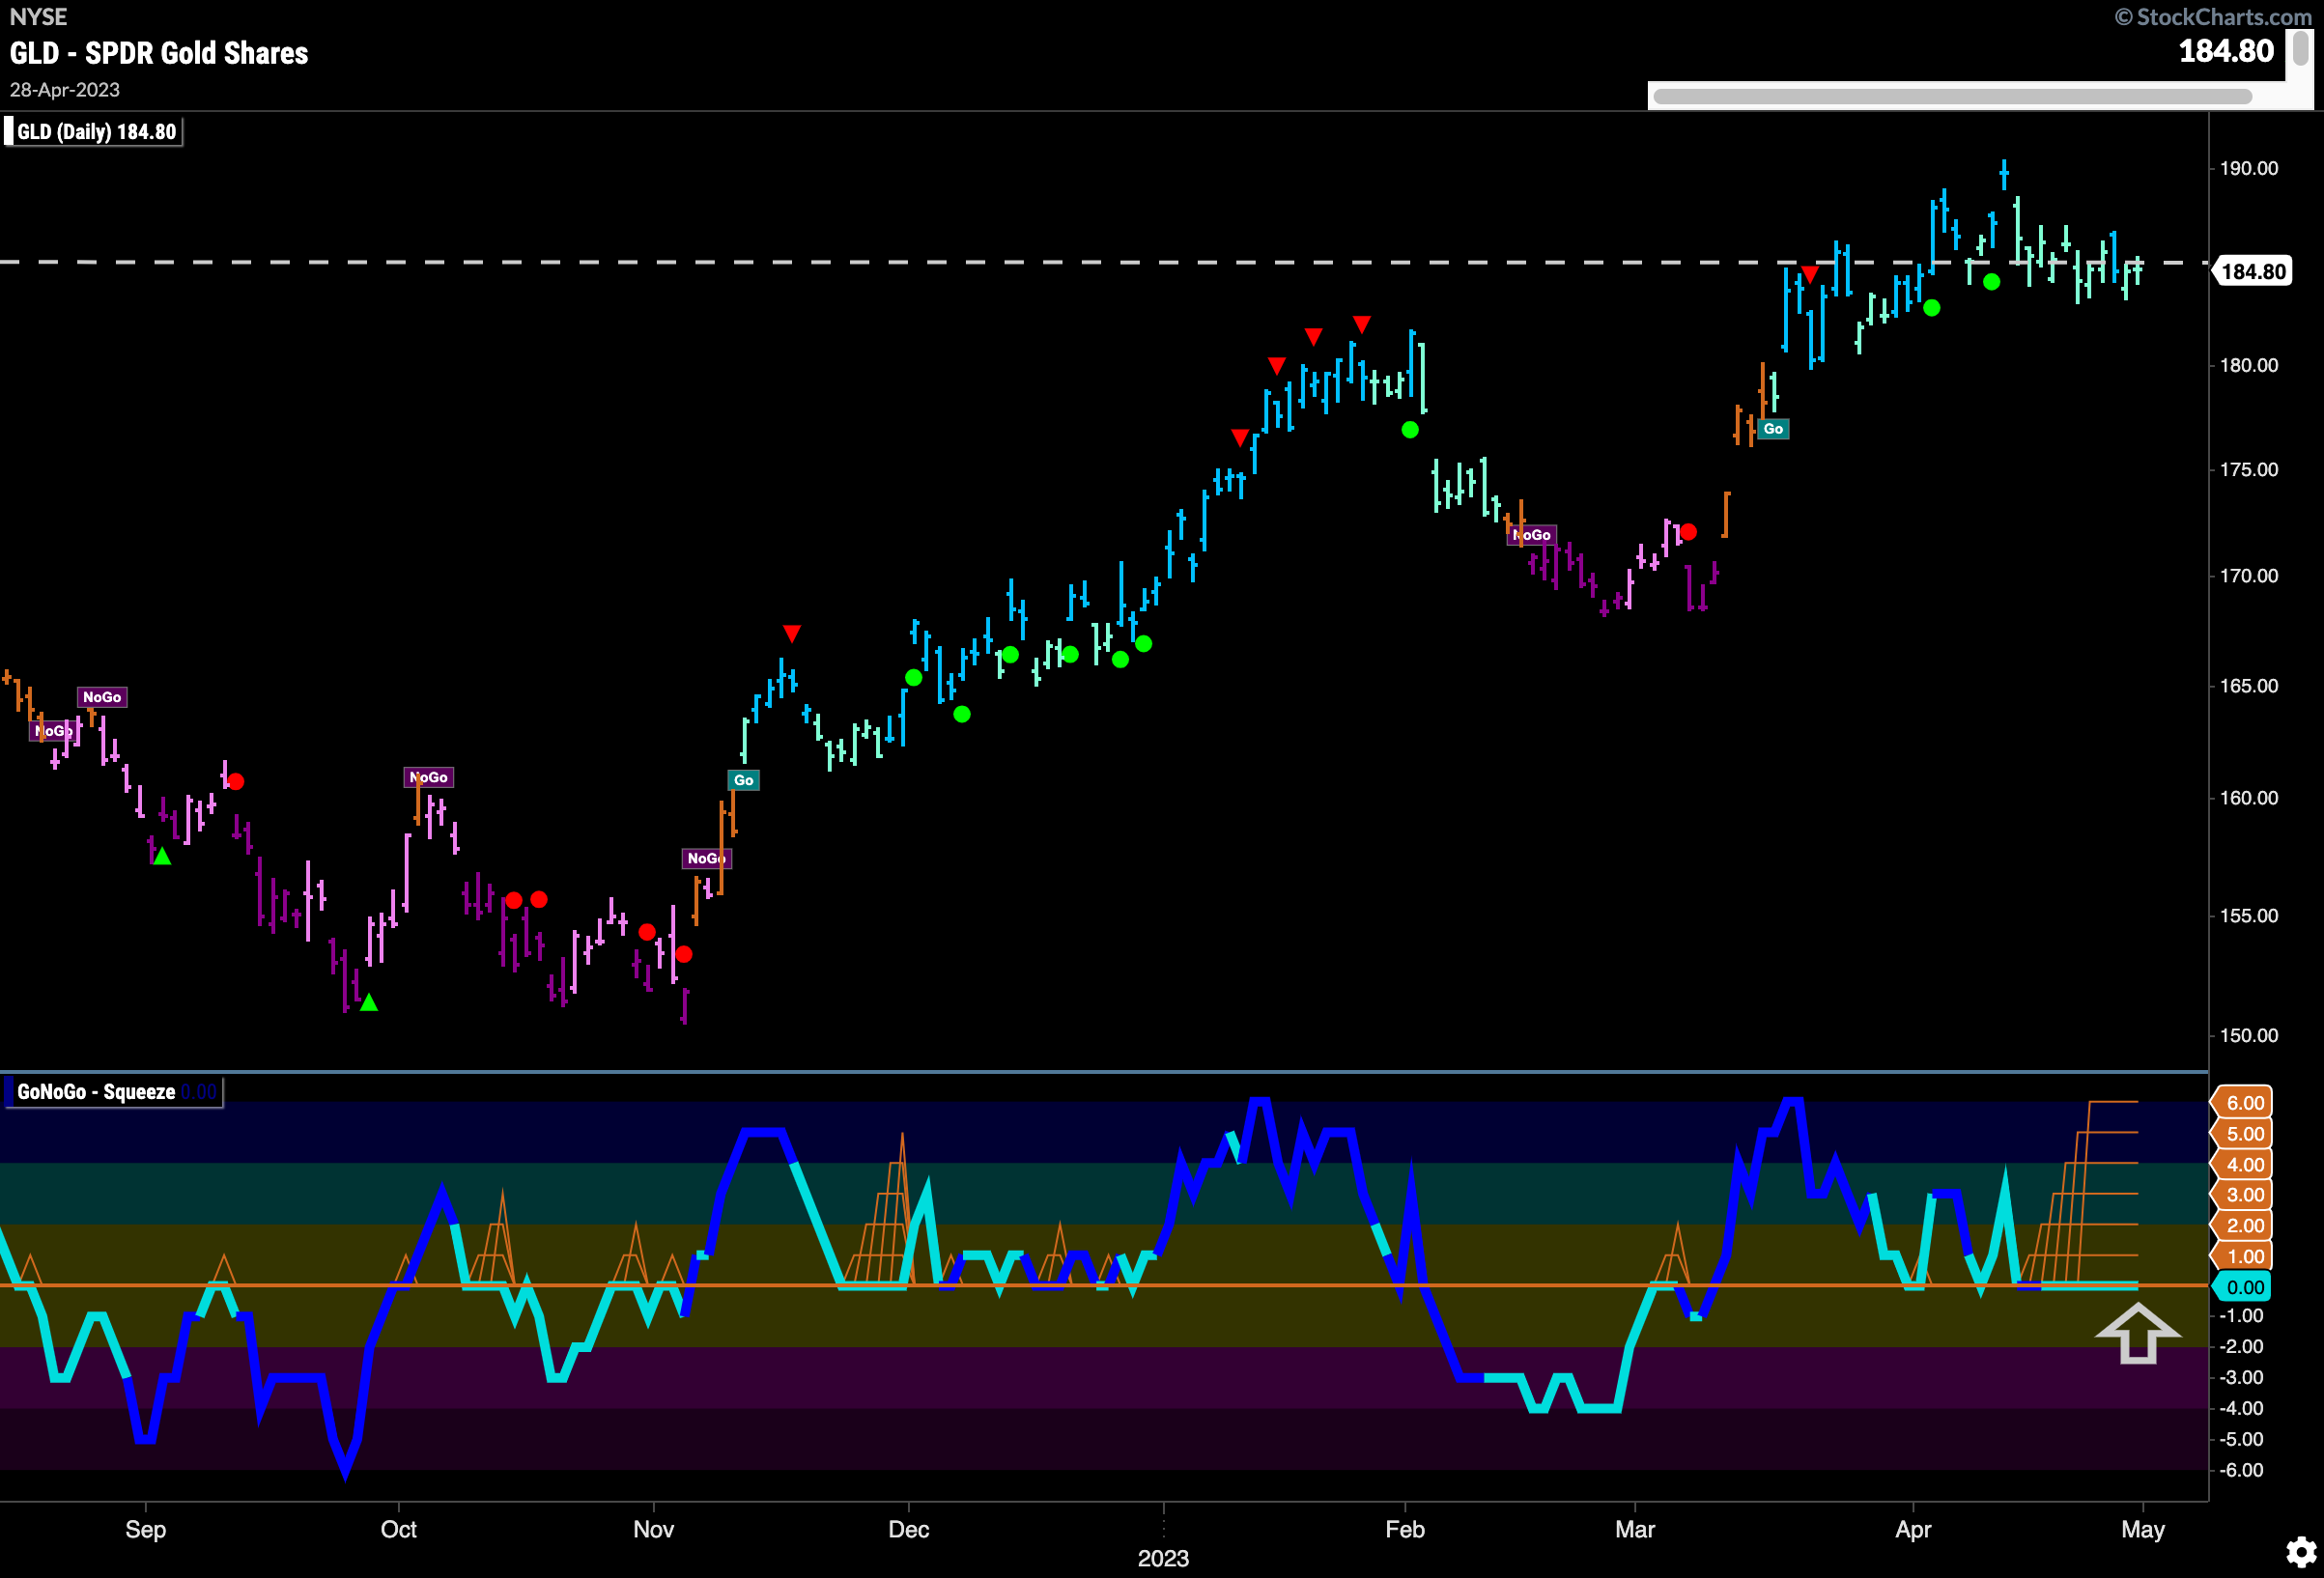2324x1578 pixels.
Task: Click the Nov month label
Action: pyautogui.click(x=654, y=1529)
